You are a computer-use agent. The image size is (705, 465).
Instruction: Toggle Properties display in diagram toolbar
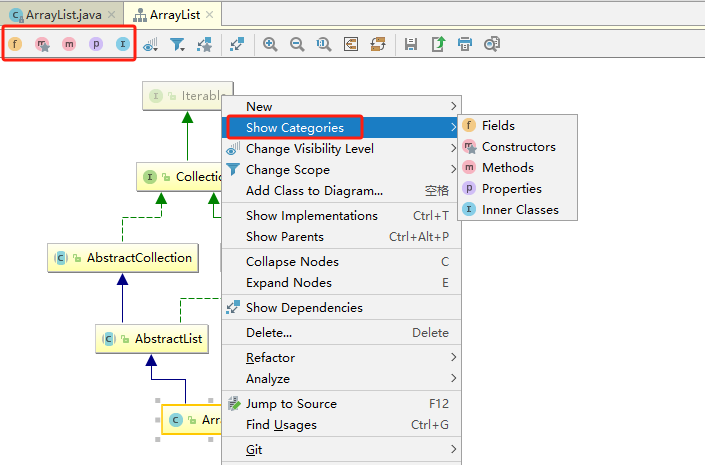(96, 44)
